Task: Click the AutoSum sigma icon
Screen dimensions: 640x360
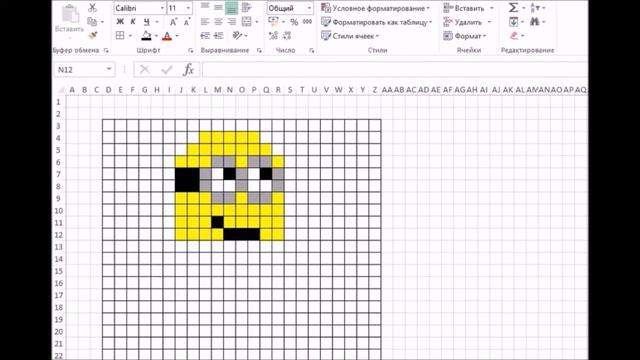Action: 513,7
